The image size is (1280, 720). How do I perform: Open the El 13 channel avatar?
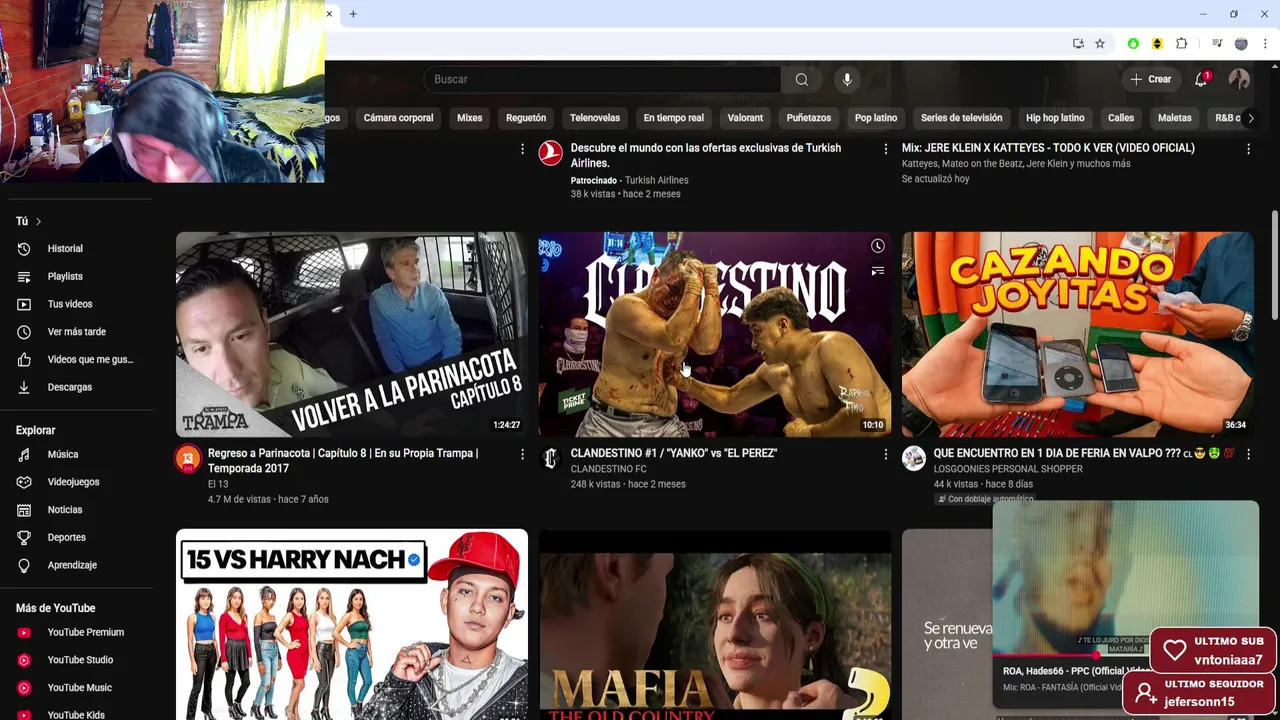tap(187, 459)
